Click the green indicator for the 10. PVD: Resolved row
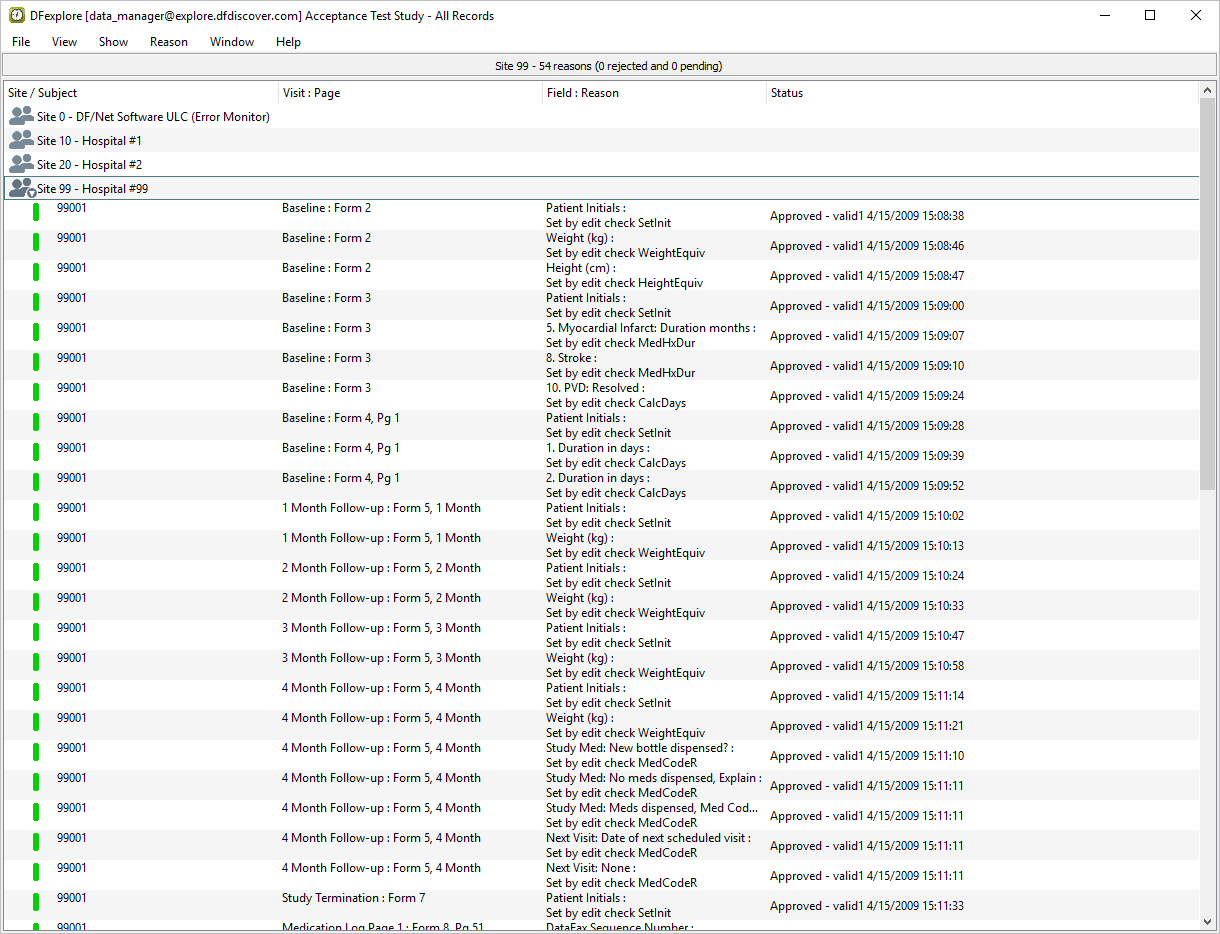The image size is (1220, 934). (x=36, y=391)
